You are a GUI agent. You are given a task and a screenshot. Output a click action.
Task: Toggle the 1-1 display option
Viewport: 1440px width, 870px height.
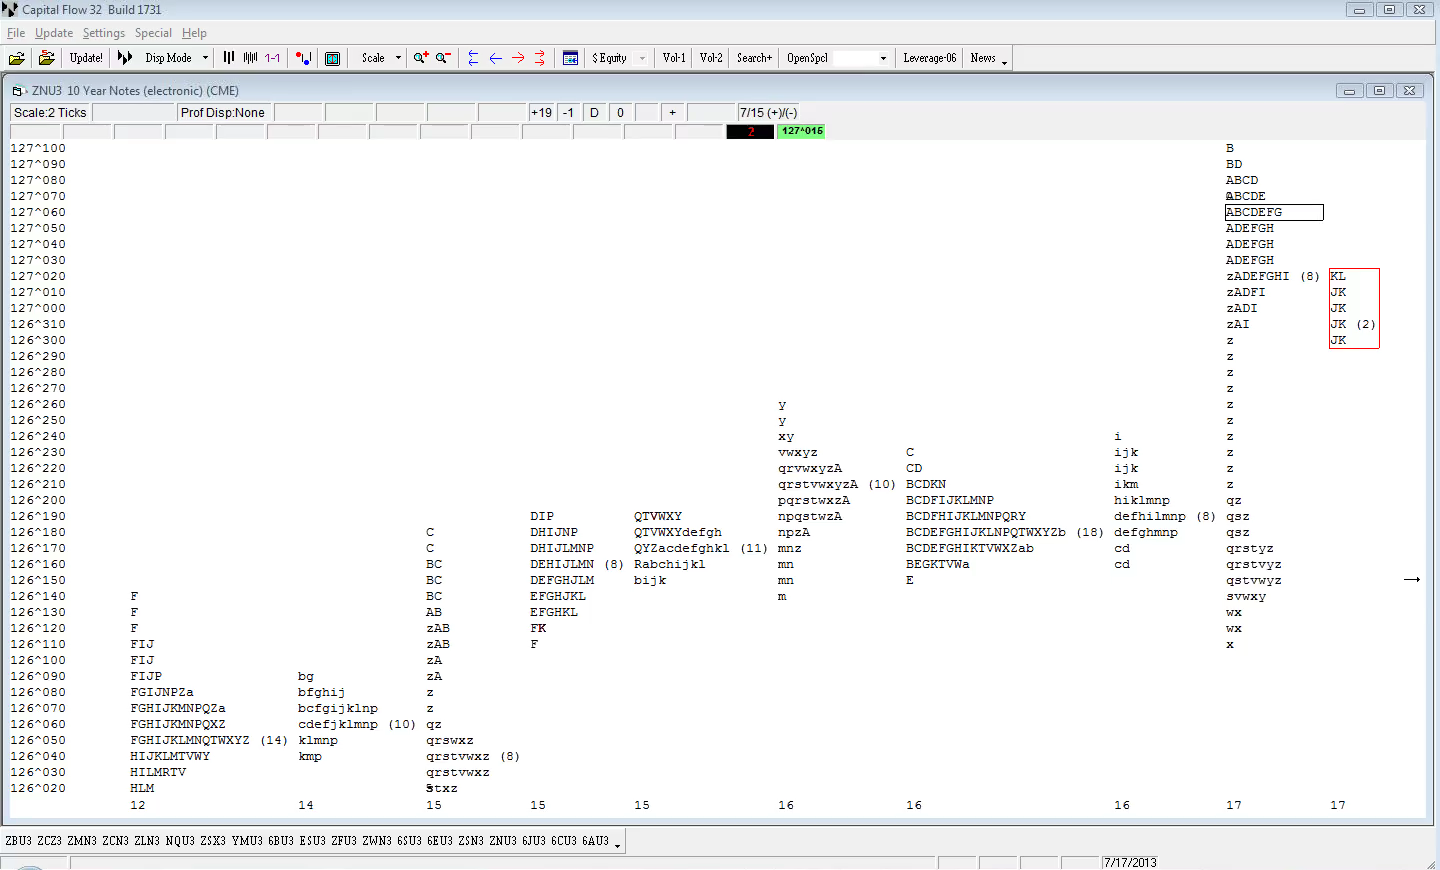click(272, 58)
